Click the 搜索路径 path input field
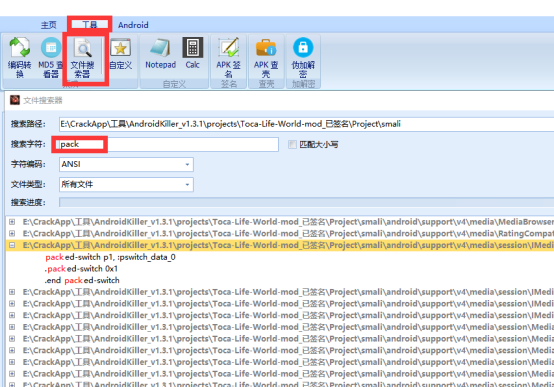 coord(306,124)
